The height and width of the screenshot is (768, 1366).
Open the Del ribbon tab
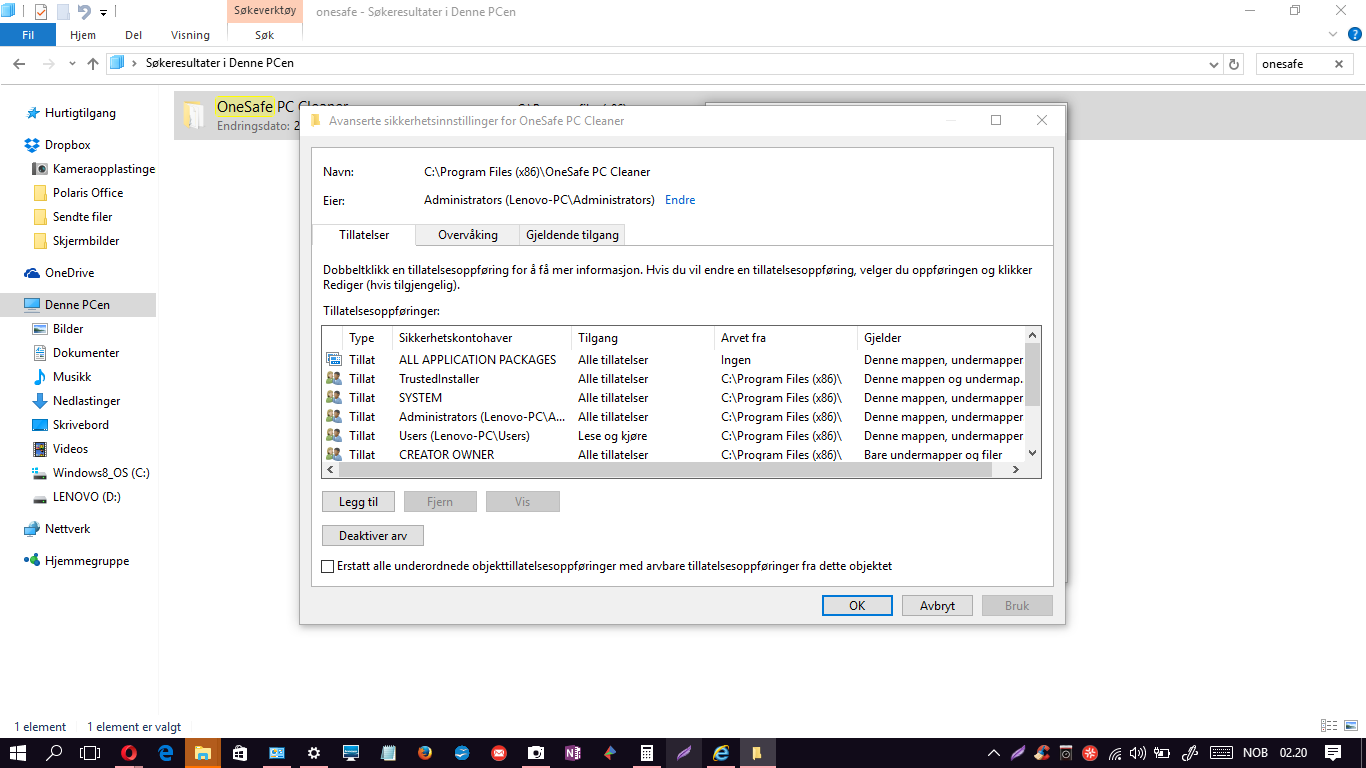[x=133, y=35]
